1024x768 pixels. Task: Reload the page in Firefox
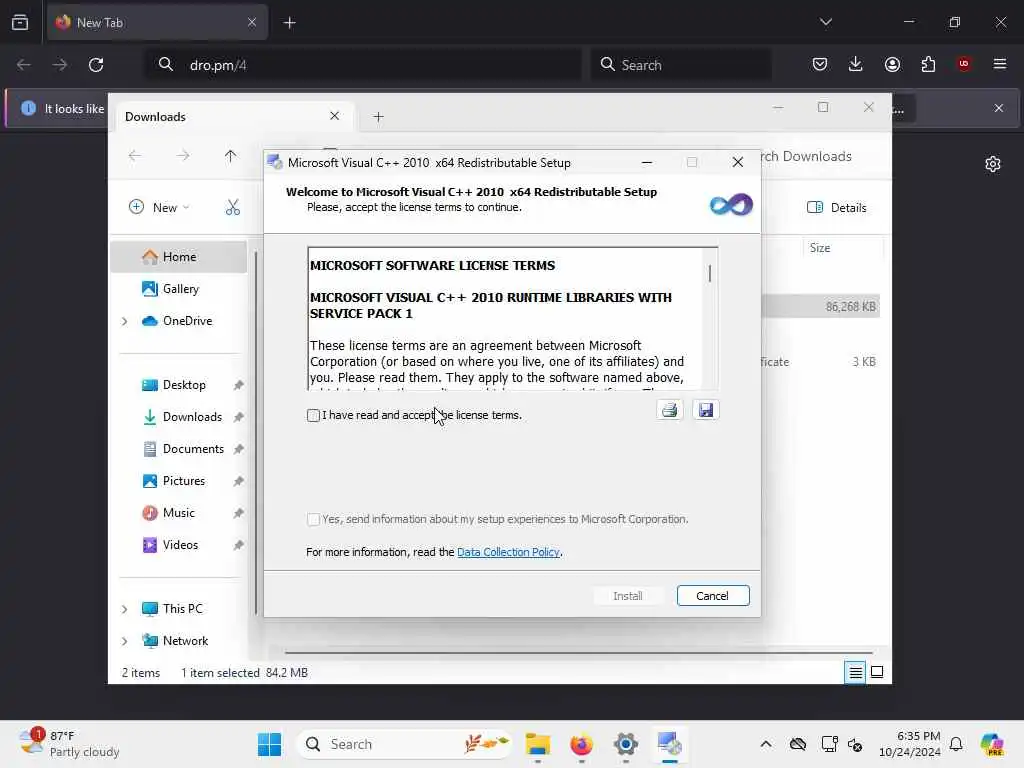[x=96, y=65]
